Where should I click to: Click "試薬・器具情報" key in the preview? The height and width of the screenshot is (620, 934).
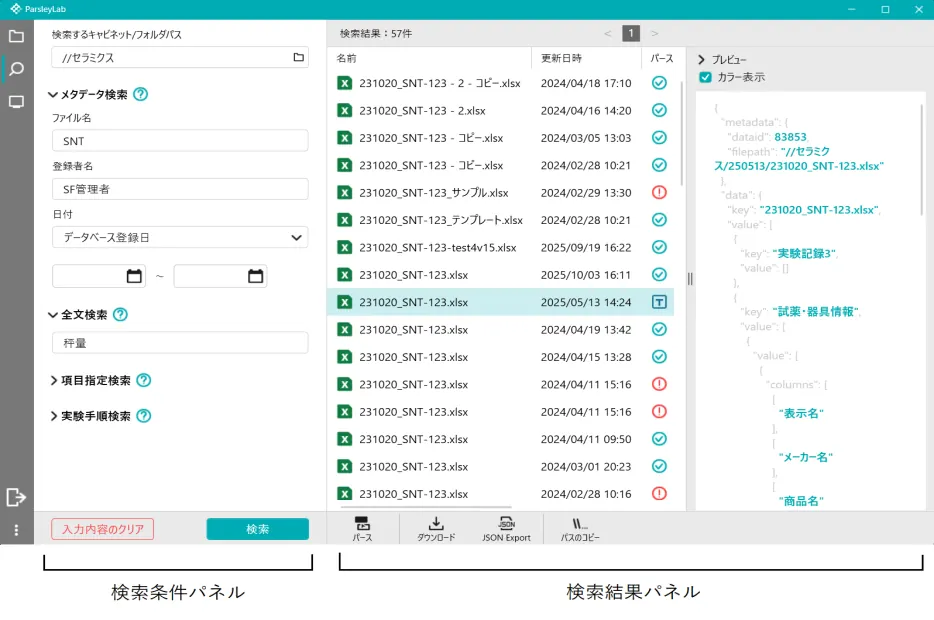click(816, 311)
